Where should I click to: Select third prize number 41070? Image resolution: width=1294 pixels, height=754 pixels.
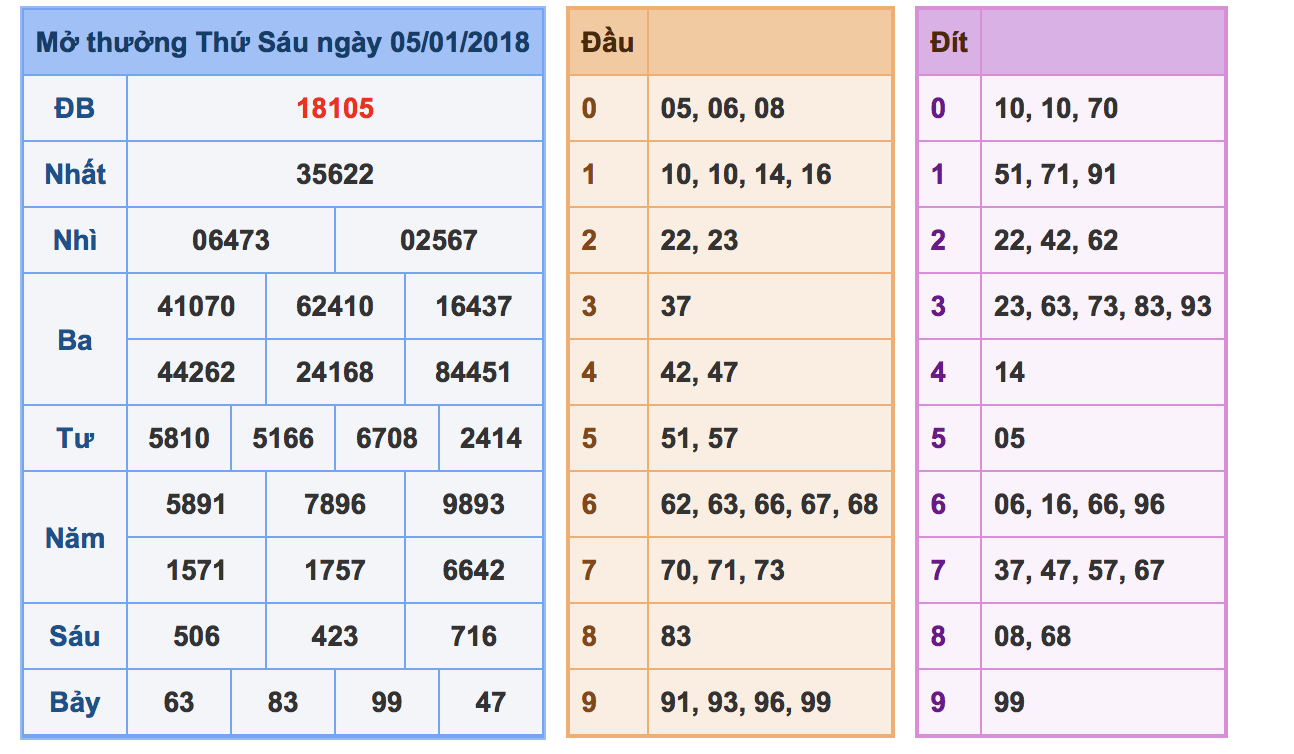click(196, 306)
